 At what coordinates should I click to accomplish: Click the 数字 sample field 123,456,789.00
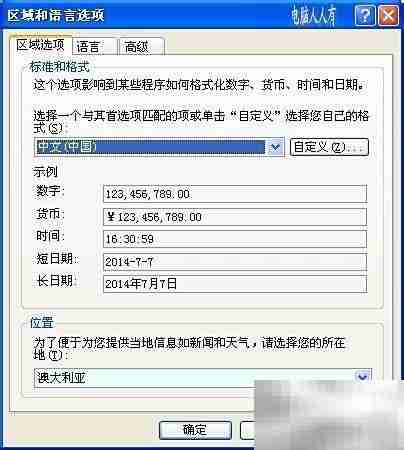coord(235,194)
